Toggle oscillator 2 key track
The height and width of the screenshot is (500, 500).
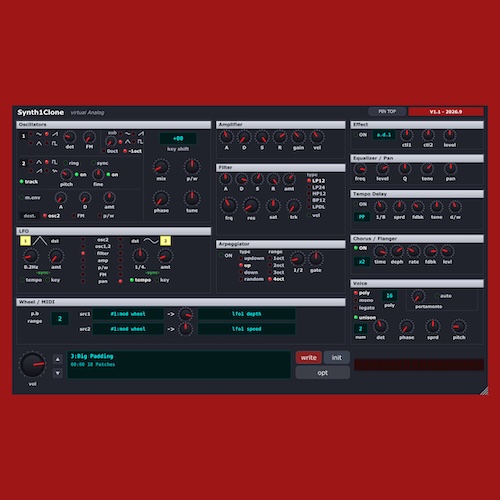tap(29, 182)
